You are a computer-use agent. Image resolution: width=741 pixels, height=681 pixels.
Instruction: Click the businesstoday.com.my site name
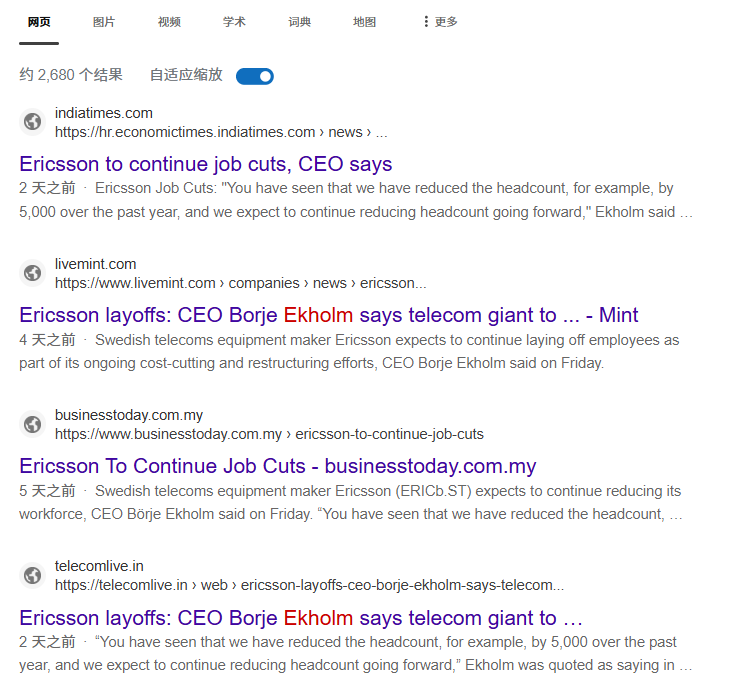tap(129, 415)
